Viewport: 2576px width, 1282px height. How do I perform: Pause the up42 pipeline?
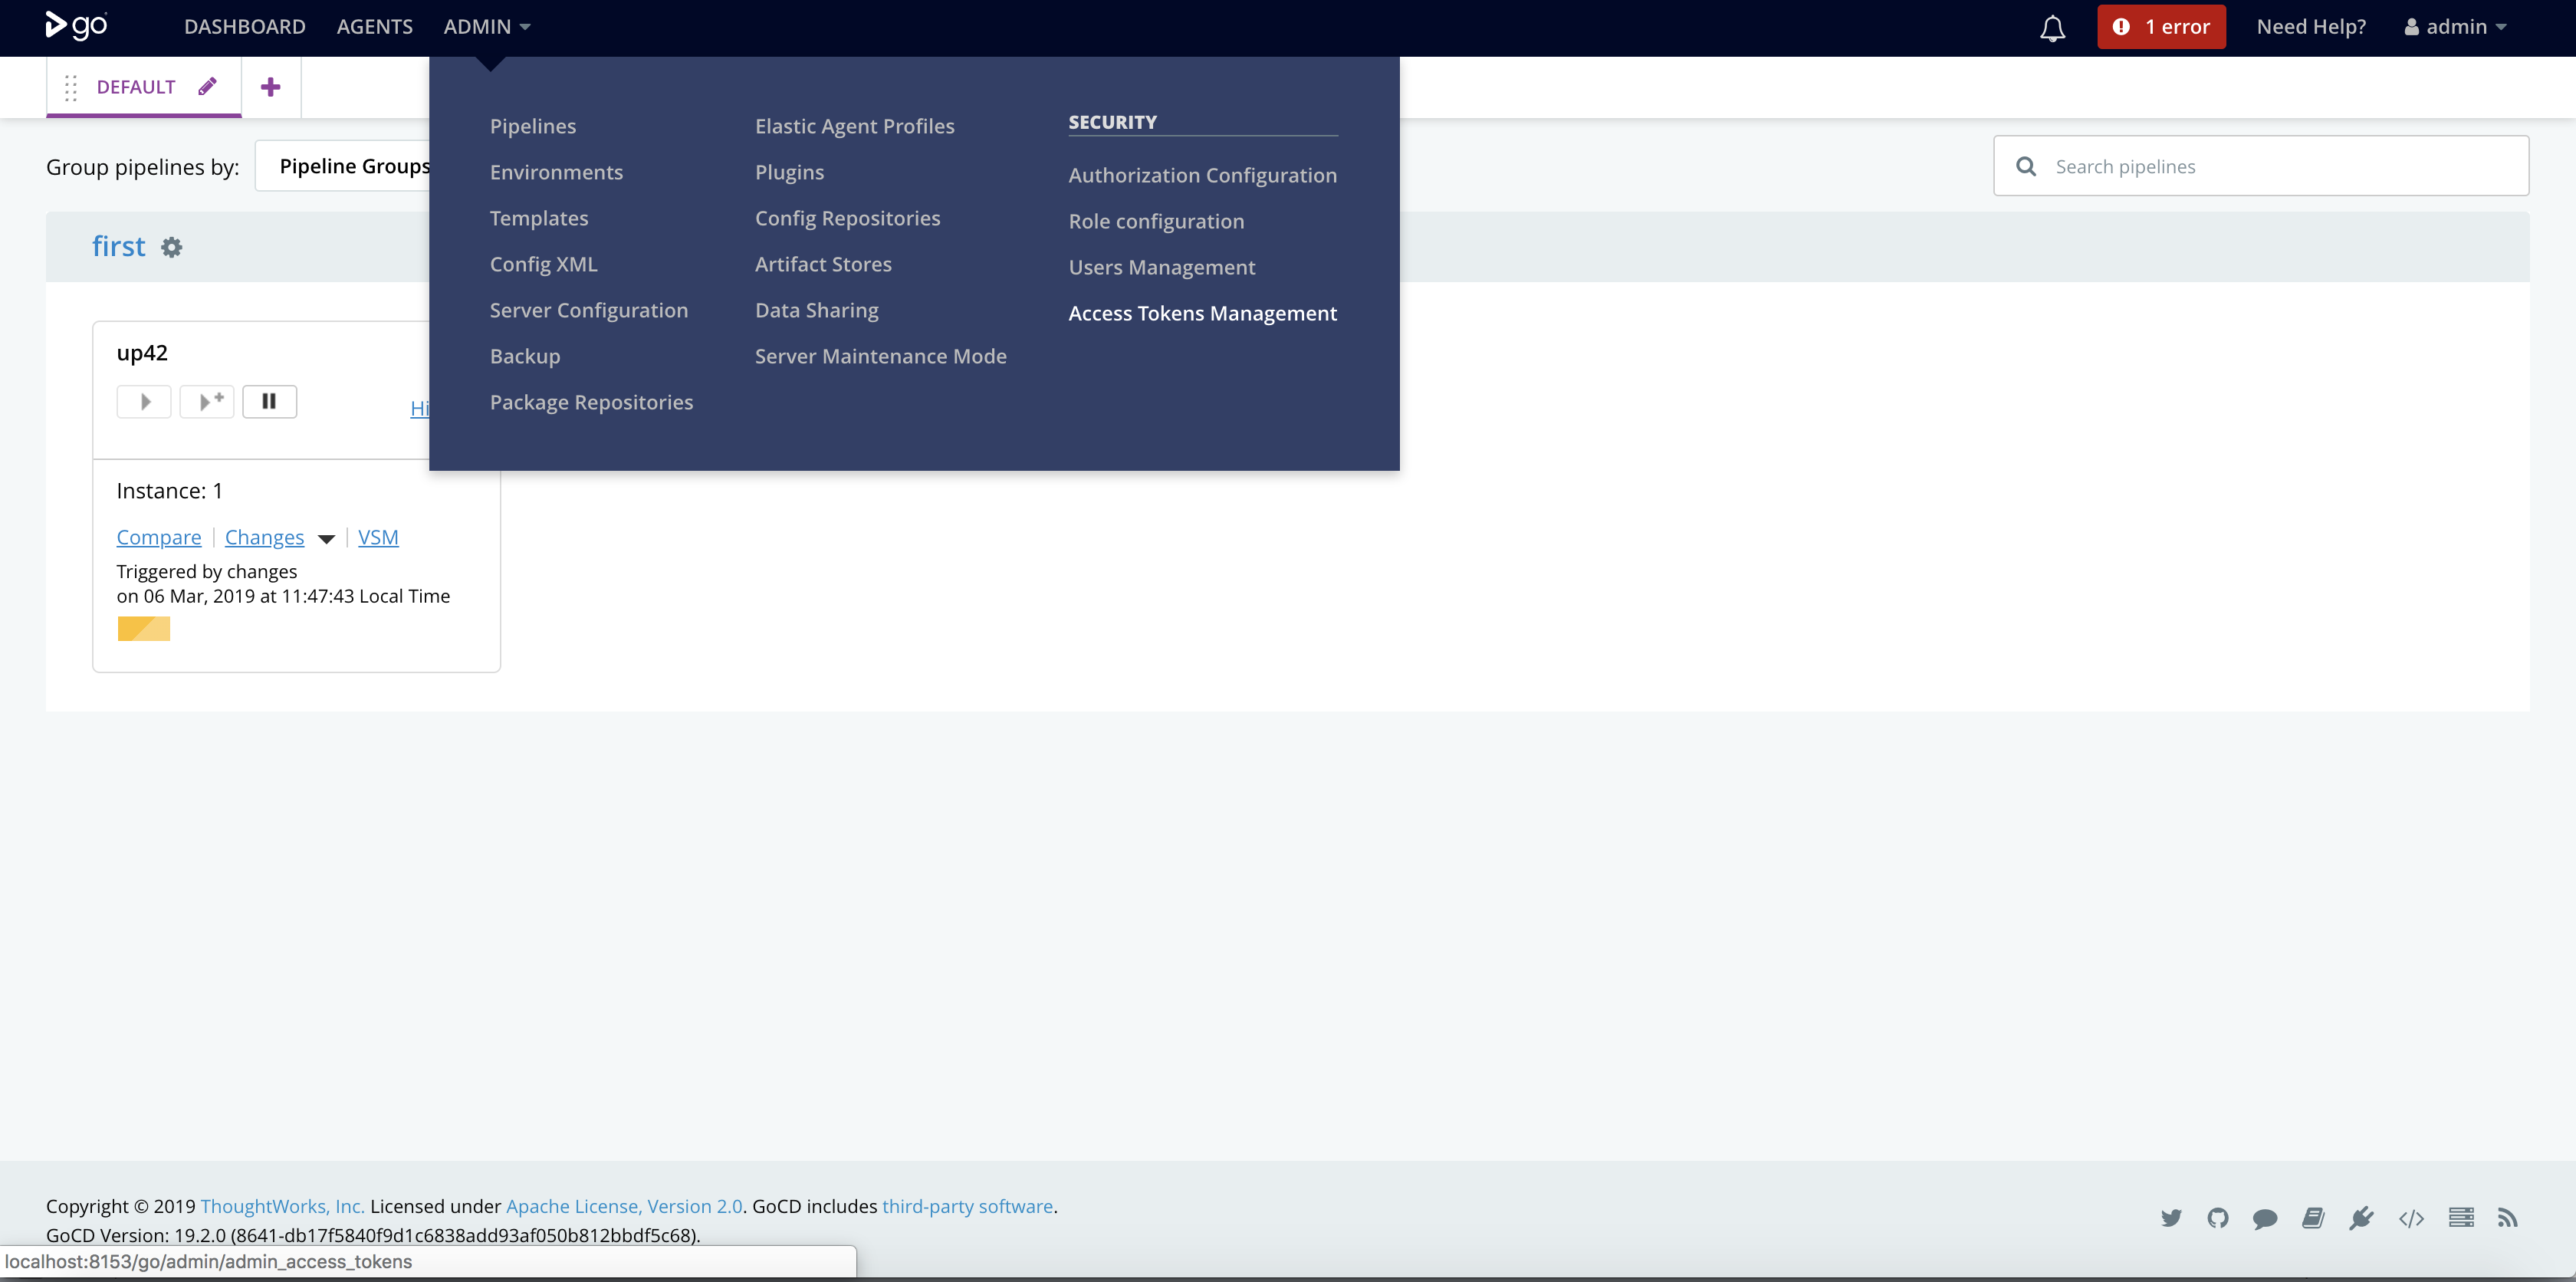pyautogui.click(x=270, y=402)
